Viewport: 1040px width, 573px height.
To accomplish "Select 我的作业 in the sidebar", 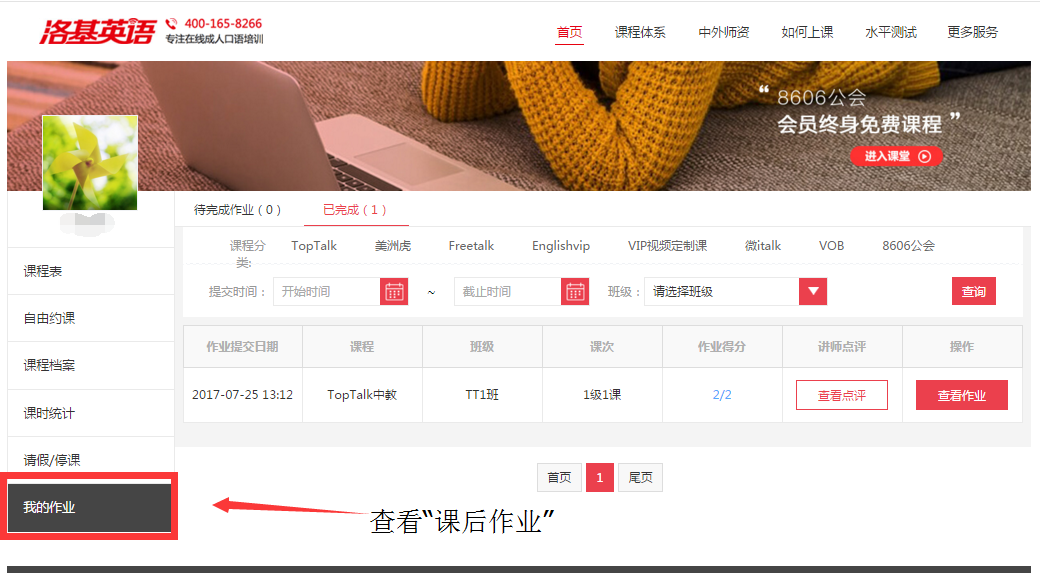I will click(x=90, y=508).
